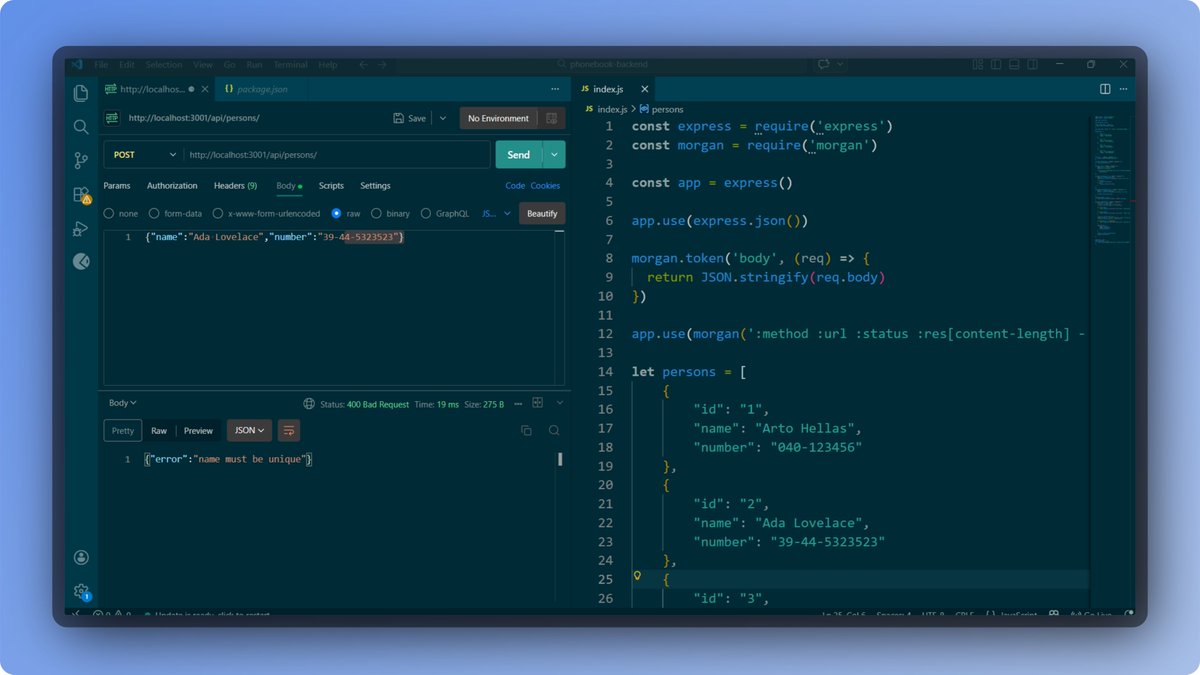Open the Cookies link
The height and width of the screenshot is (675, 1200).
coord(545,186)
